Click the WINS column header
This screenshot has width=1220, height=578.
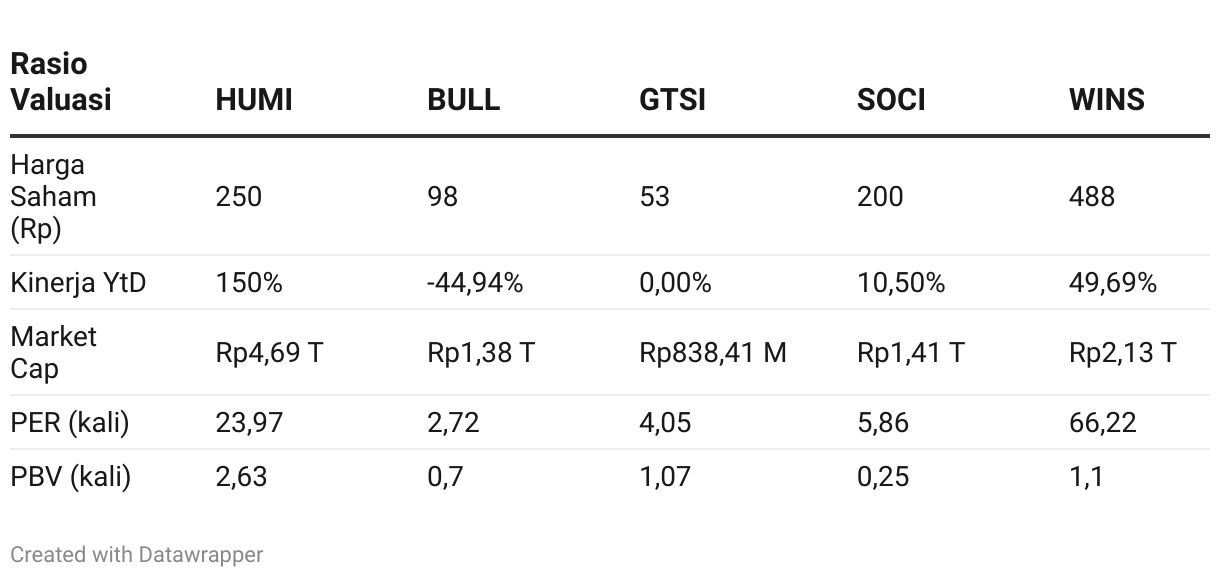pos(1107,100)
